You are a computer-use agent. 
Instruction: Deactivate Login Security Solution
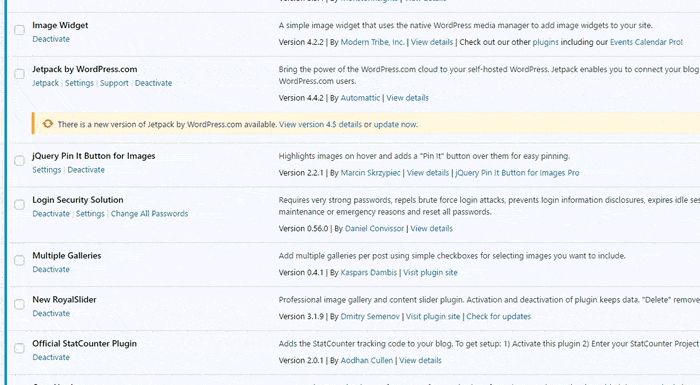(51, 213)
